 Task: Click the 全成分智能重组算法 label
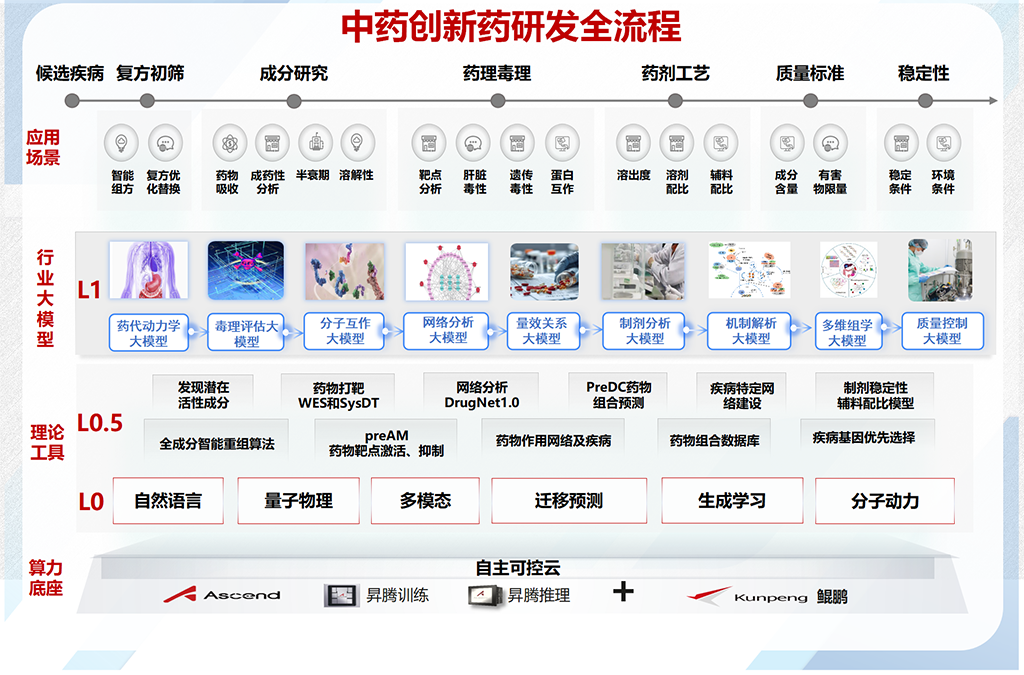(x=217, y=442)
